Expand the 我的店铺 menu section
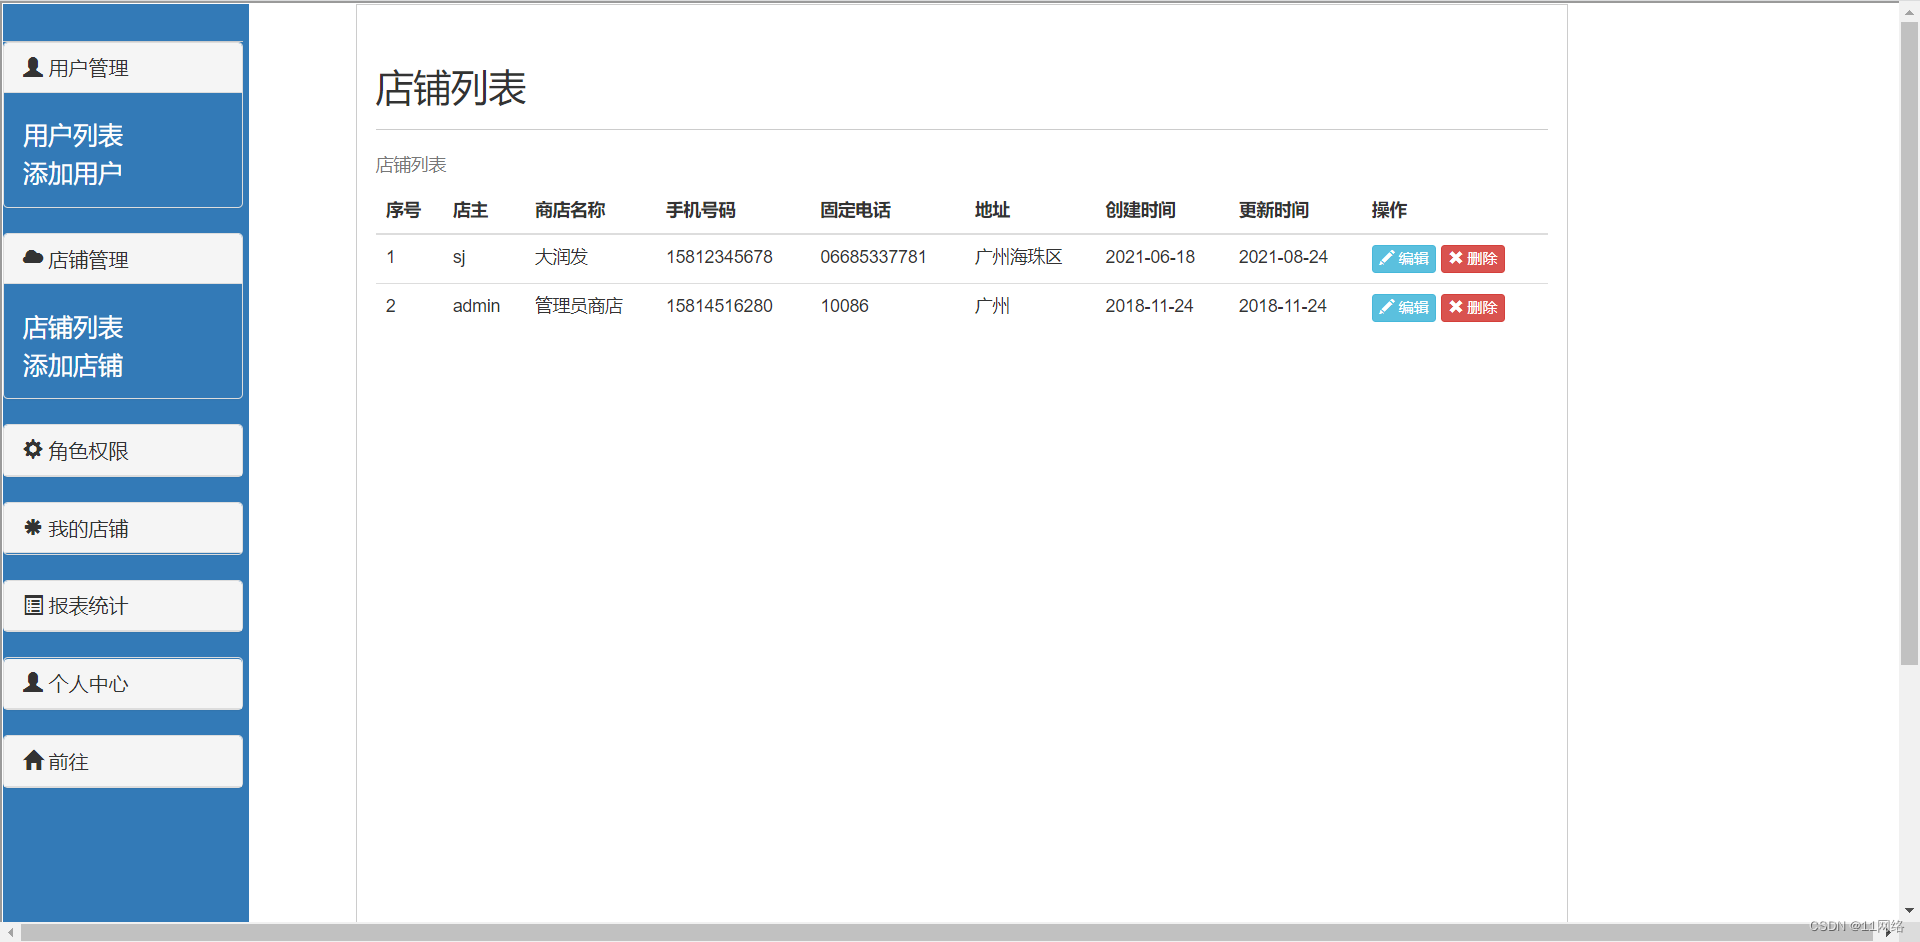This screenshot has height=942, width=1920. pyautogui.click(x=123, y=528)
